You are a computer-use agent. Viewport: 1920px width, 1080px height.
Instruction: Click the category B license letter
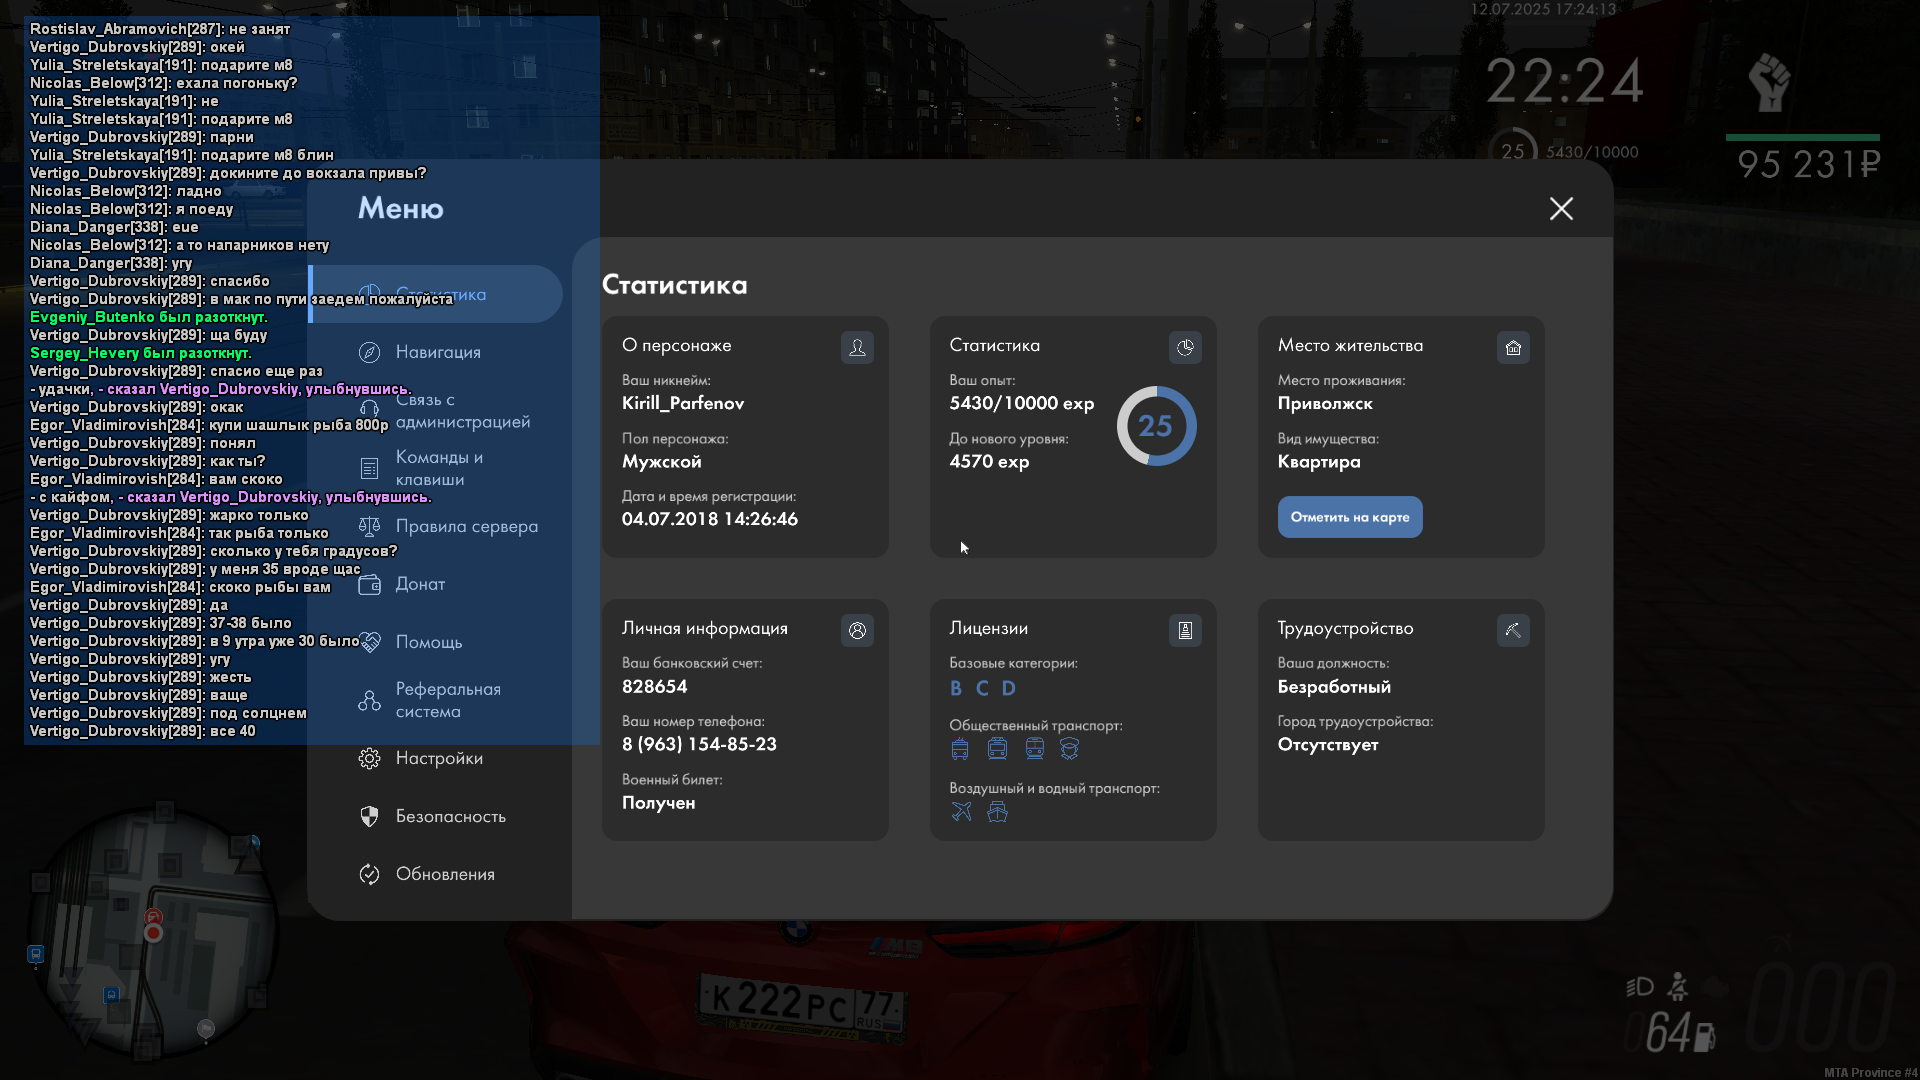pos(956,688)
